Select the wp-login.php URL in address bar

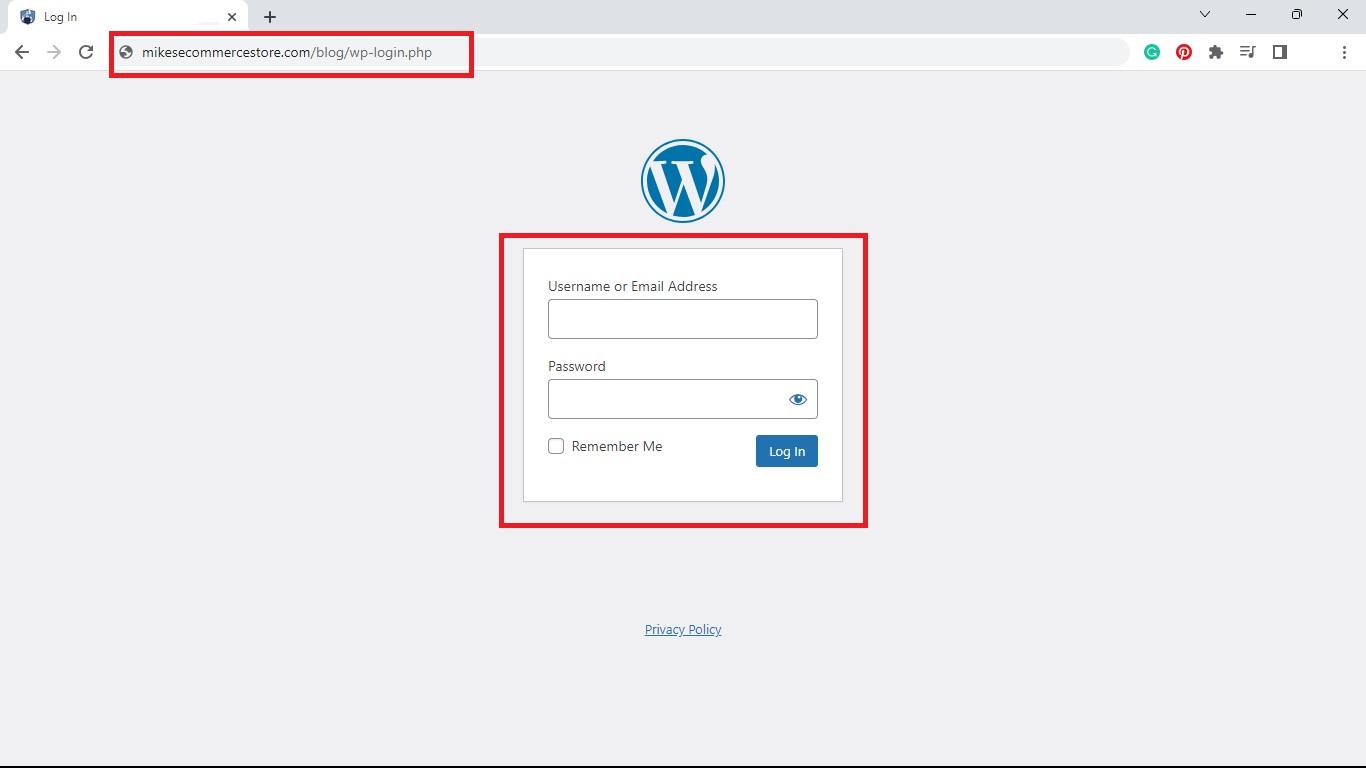287,52
